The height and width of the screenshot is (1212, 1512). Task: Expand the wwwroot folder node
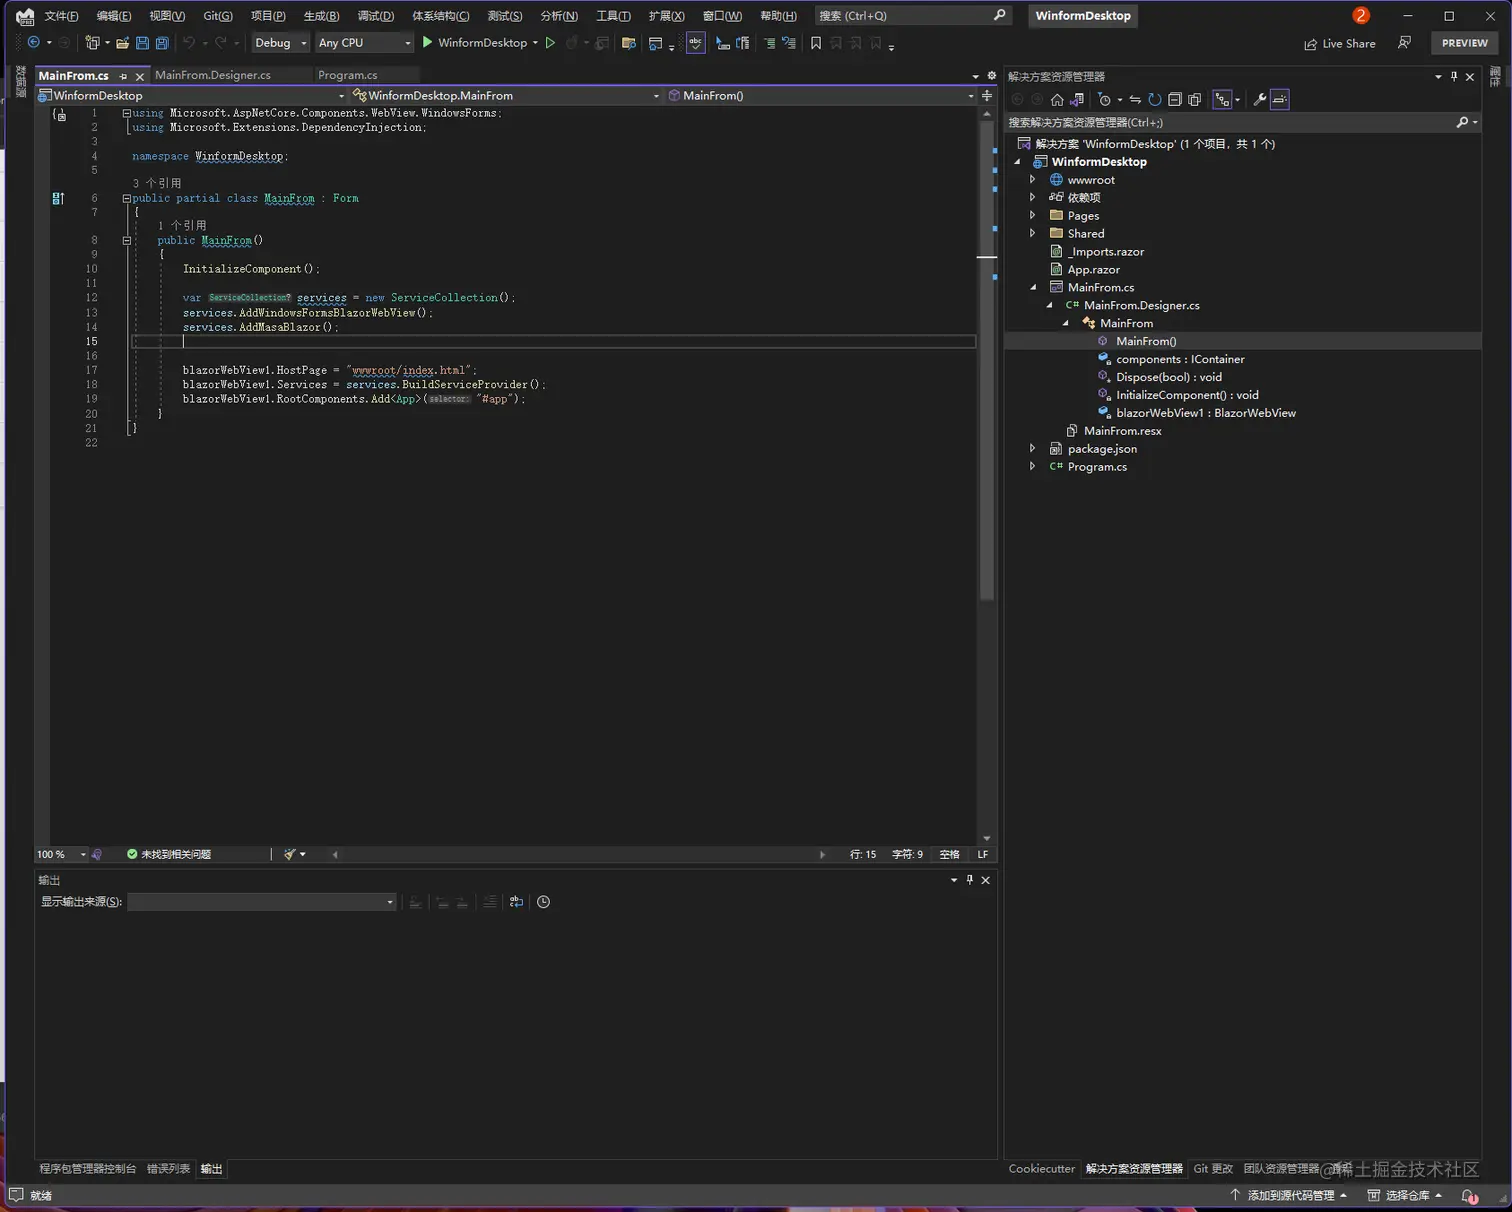[1033, 180]
